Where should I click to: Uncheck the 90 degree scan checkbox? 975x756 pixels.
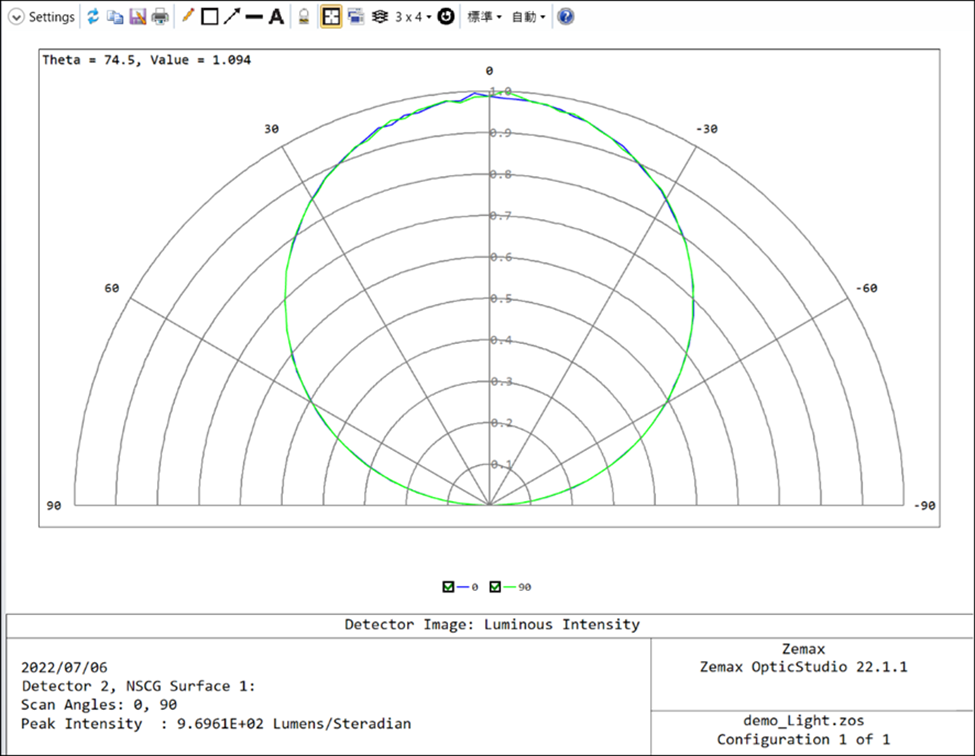pyautogui.click(x=495, y=587)
